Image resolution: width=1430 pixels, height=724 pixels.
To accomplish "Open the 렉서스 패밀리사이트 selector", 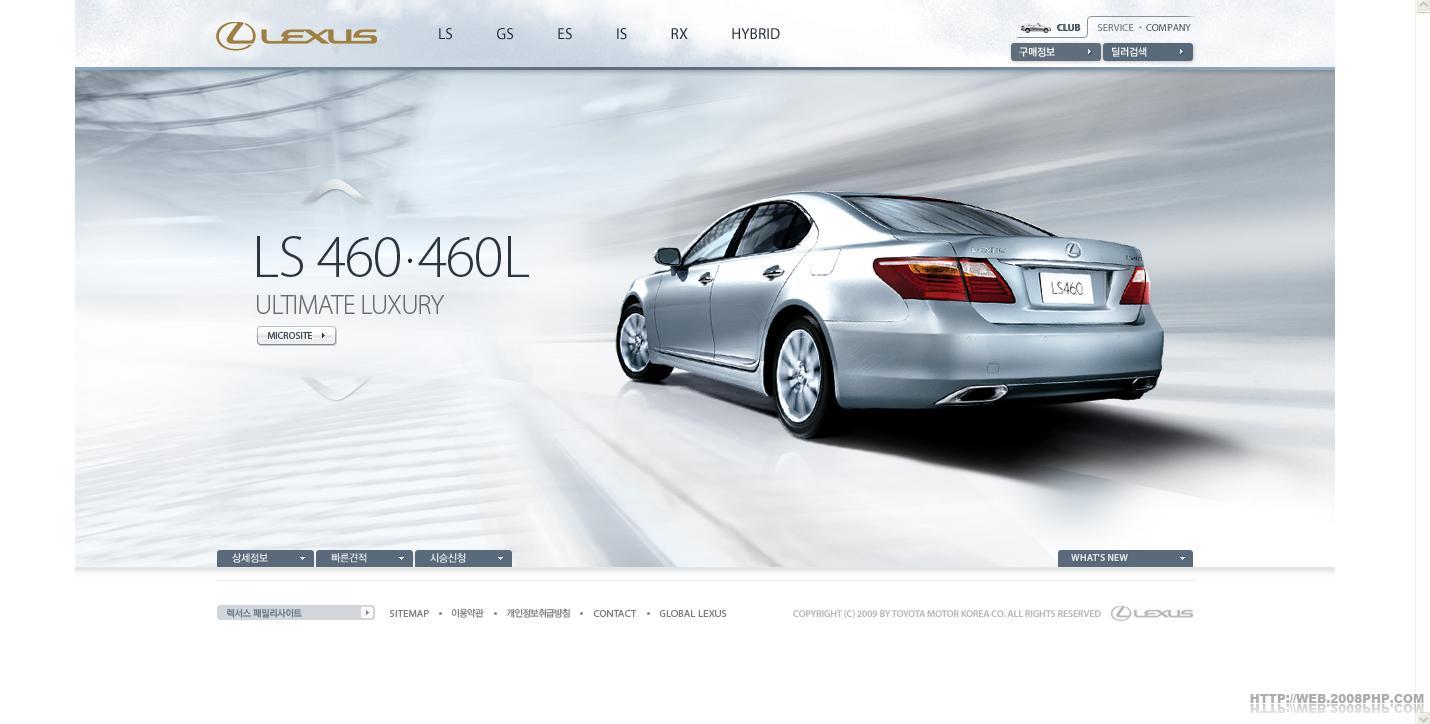I will pyautogui.click(x=295, y=613).
